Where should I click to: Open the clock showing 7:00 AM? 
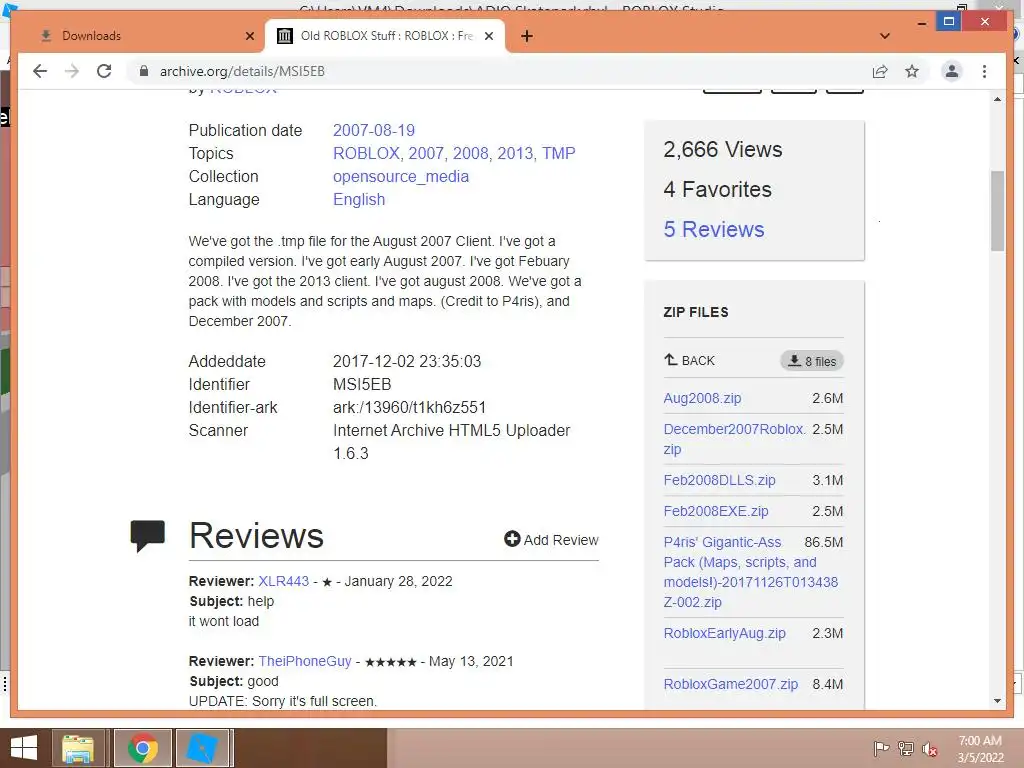click(x=980, y=749)
